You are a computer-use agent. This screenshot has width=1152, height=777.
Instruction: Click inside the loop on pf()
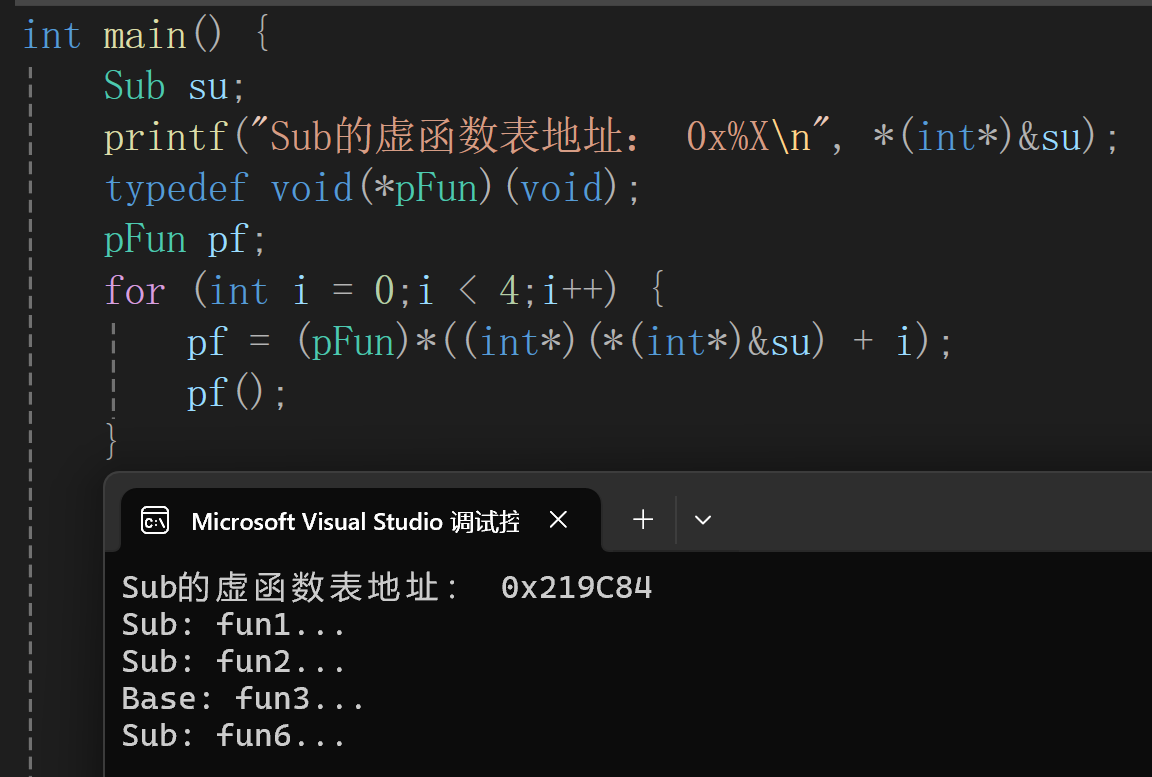click(220, 392)
